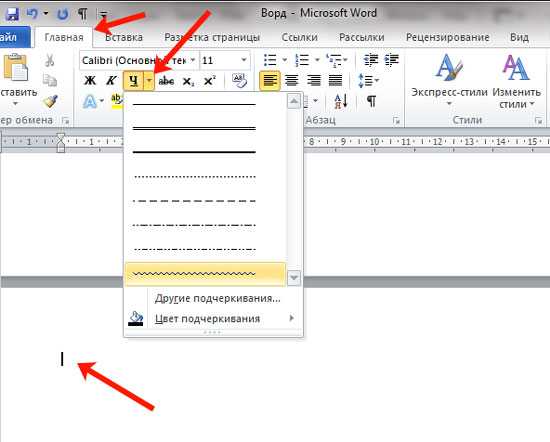Viewport: 550px width, 442px height.
Task: Apply subscript formatting
Action: click(188, 81)
